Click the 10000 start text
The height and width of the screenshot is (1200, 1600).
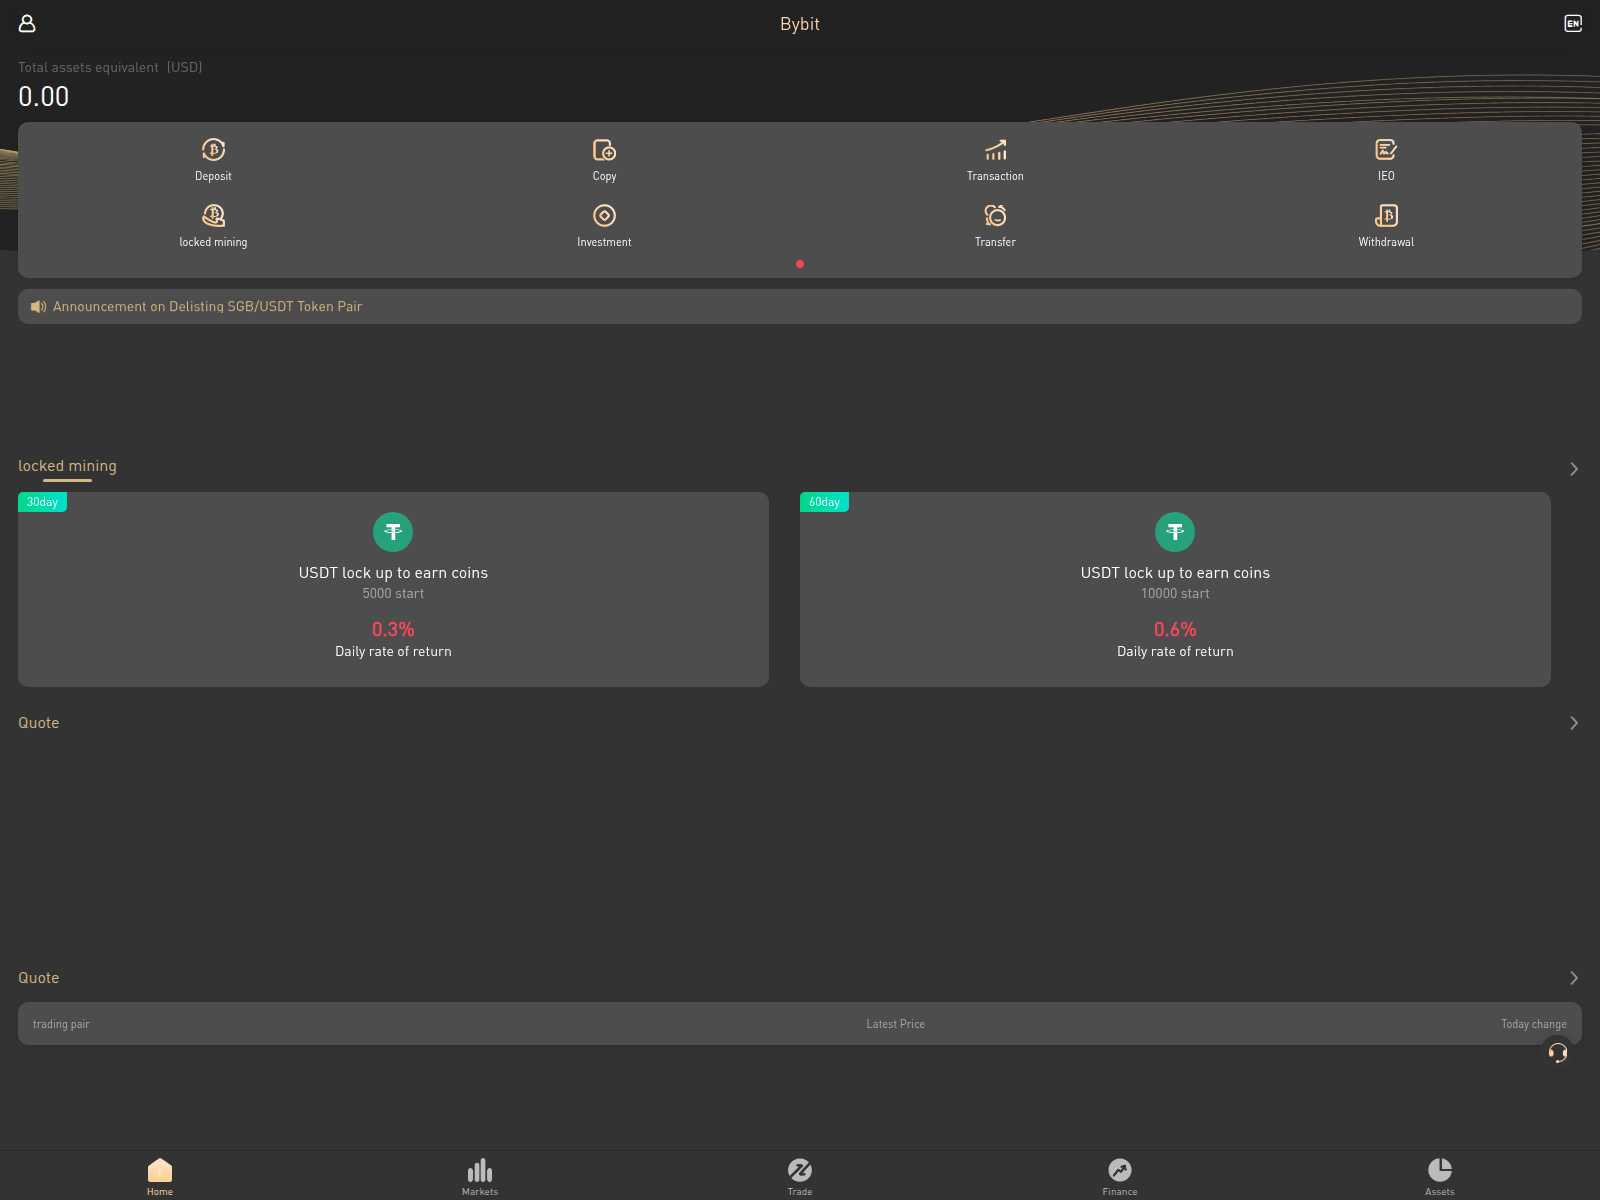click(x=1175, y=594)
